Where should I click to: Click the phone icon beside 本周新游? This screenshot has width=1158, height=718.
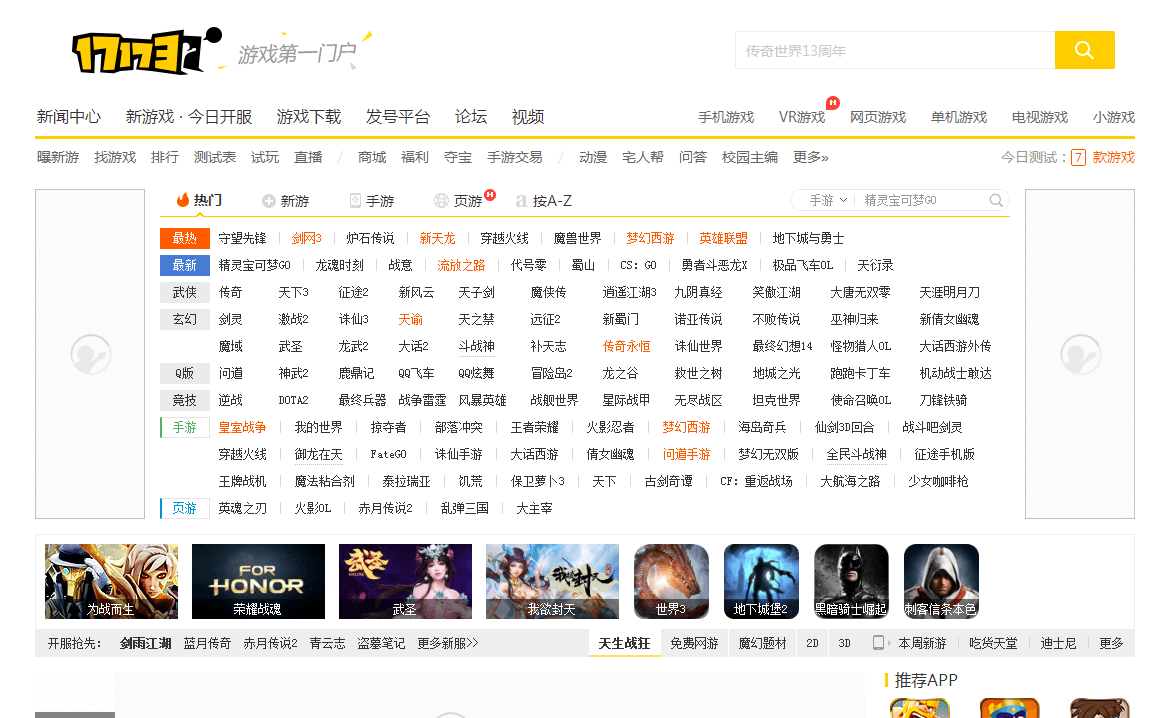click(878, 643)
